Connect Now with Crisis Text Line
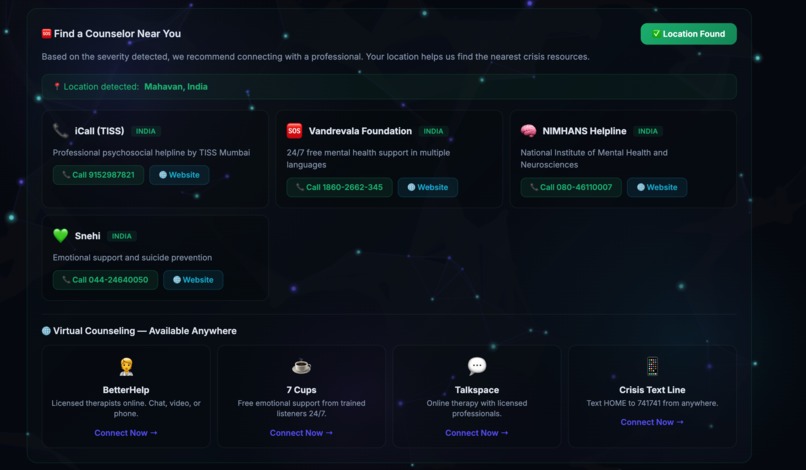 (x=652, y=422)
